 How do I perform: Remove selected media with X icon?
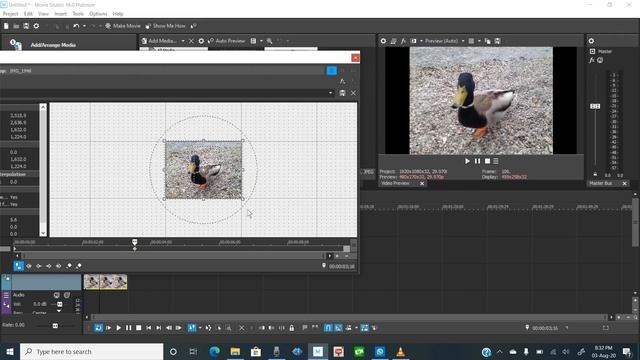tap(191, 41)
